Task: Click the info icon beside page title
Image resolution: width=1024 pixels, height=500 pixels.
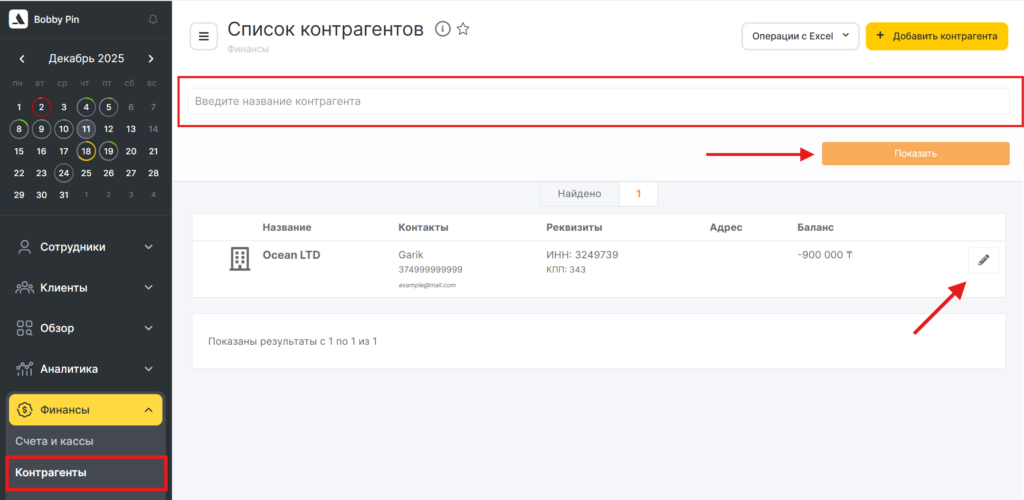Action: 443,29
